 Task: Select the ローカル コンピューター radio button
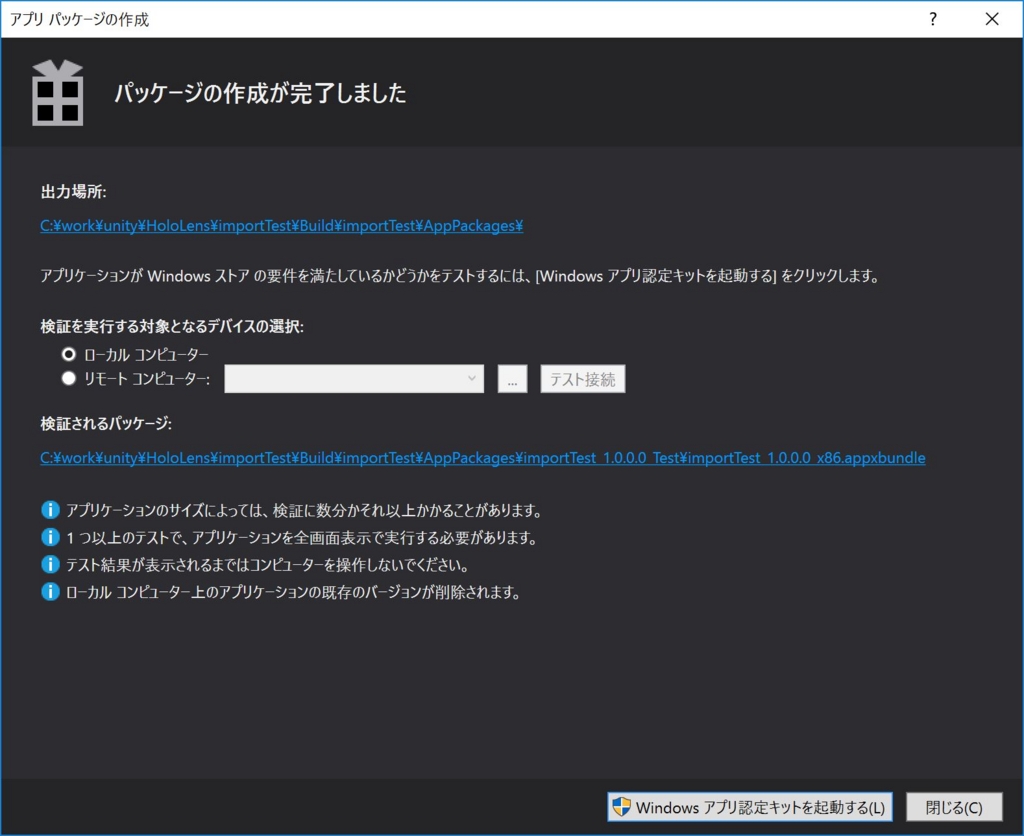point(69,354)
